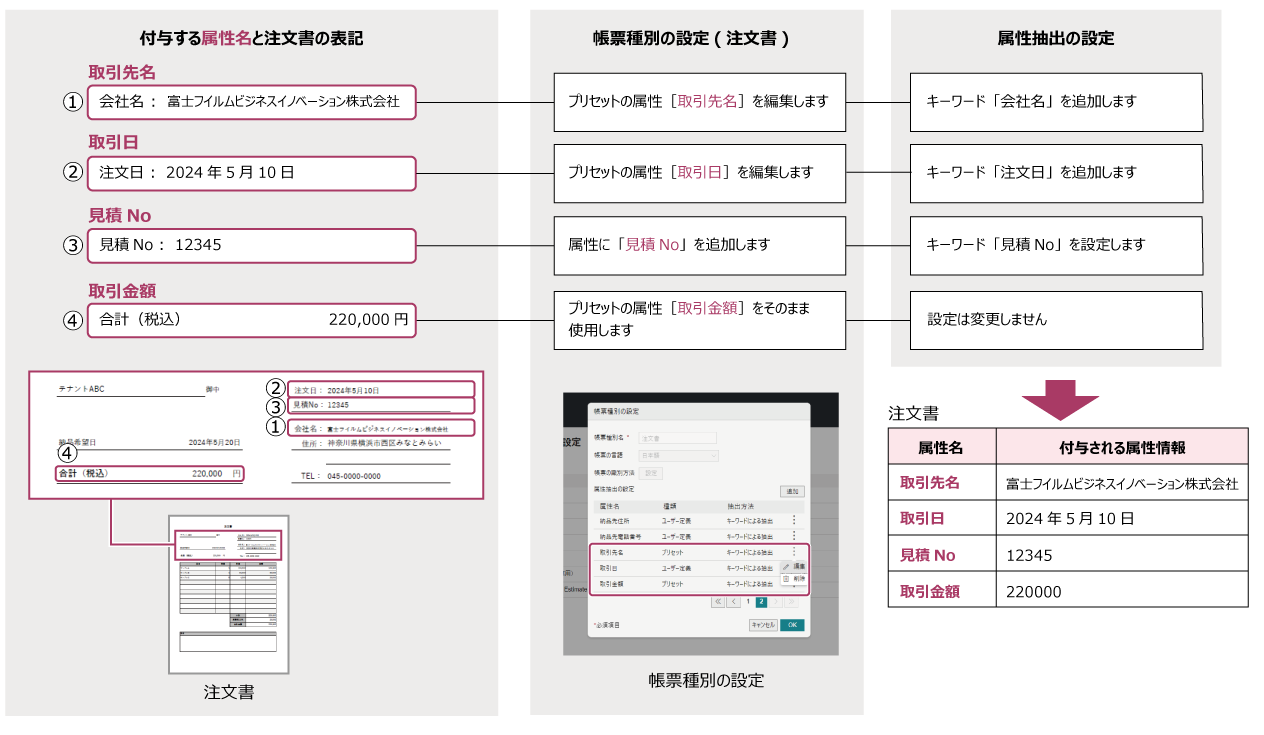Click box キーワード「注文日」を追加します

1056,172
